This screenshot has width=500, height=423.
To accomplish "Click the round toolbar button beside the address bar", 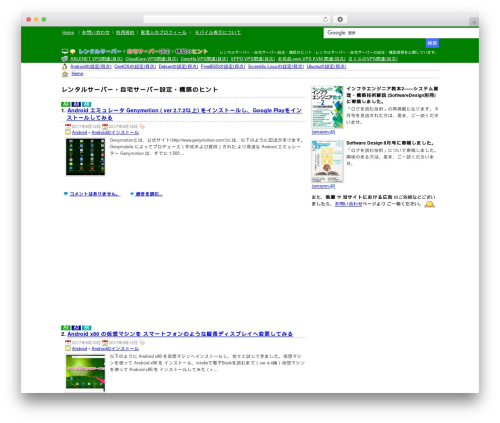I will pos(340,19).
